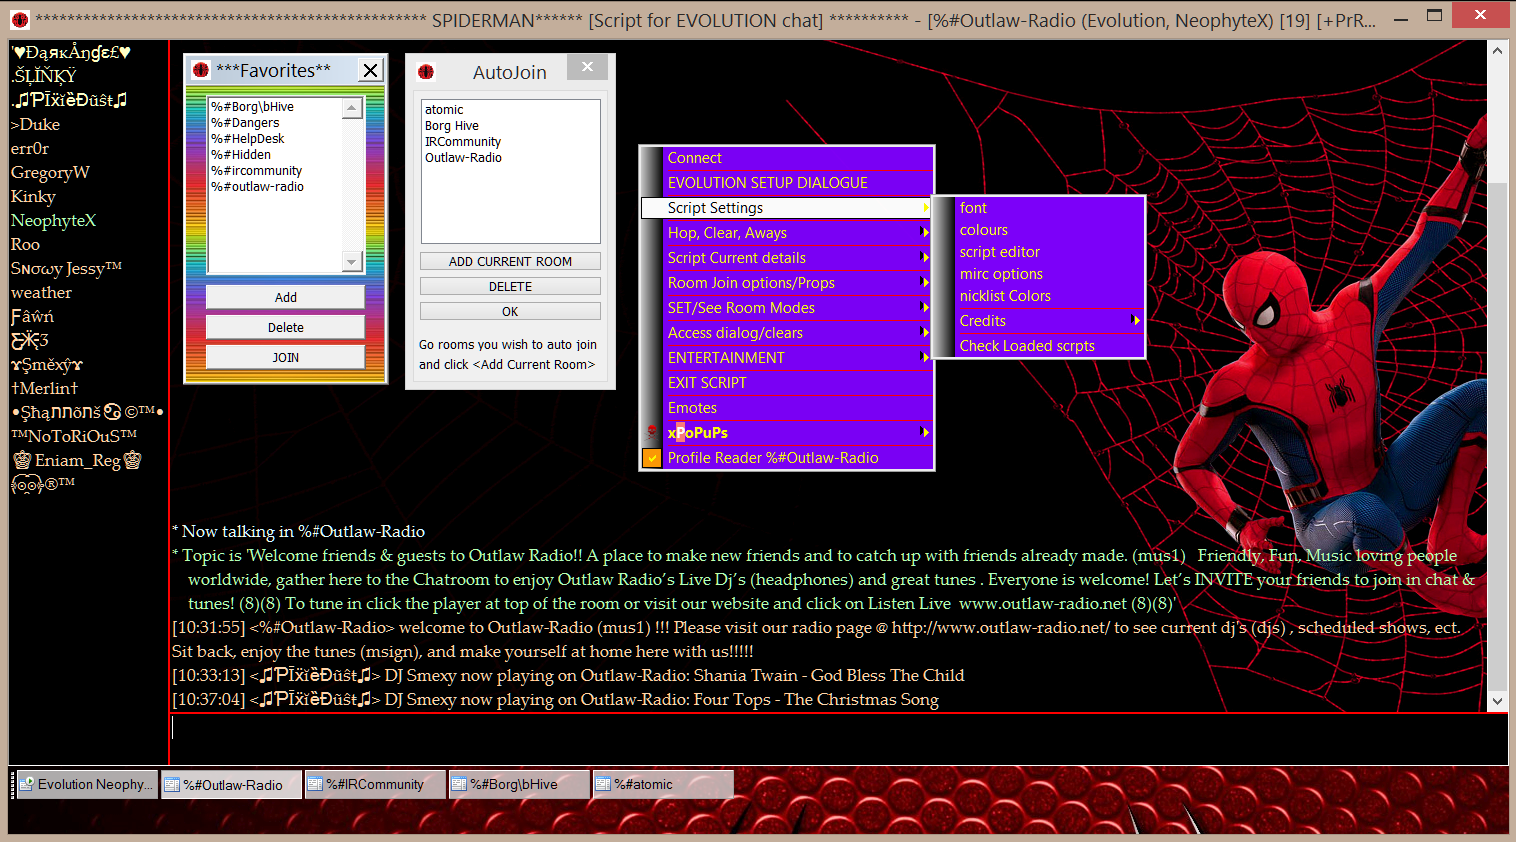Image resolution: width=1516 pixels, height=842 pixels.
Task: Click chat window scroll up arrow
Action: click(x=1497, y=51)
